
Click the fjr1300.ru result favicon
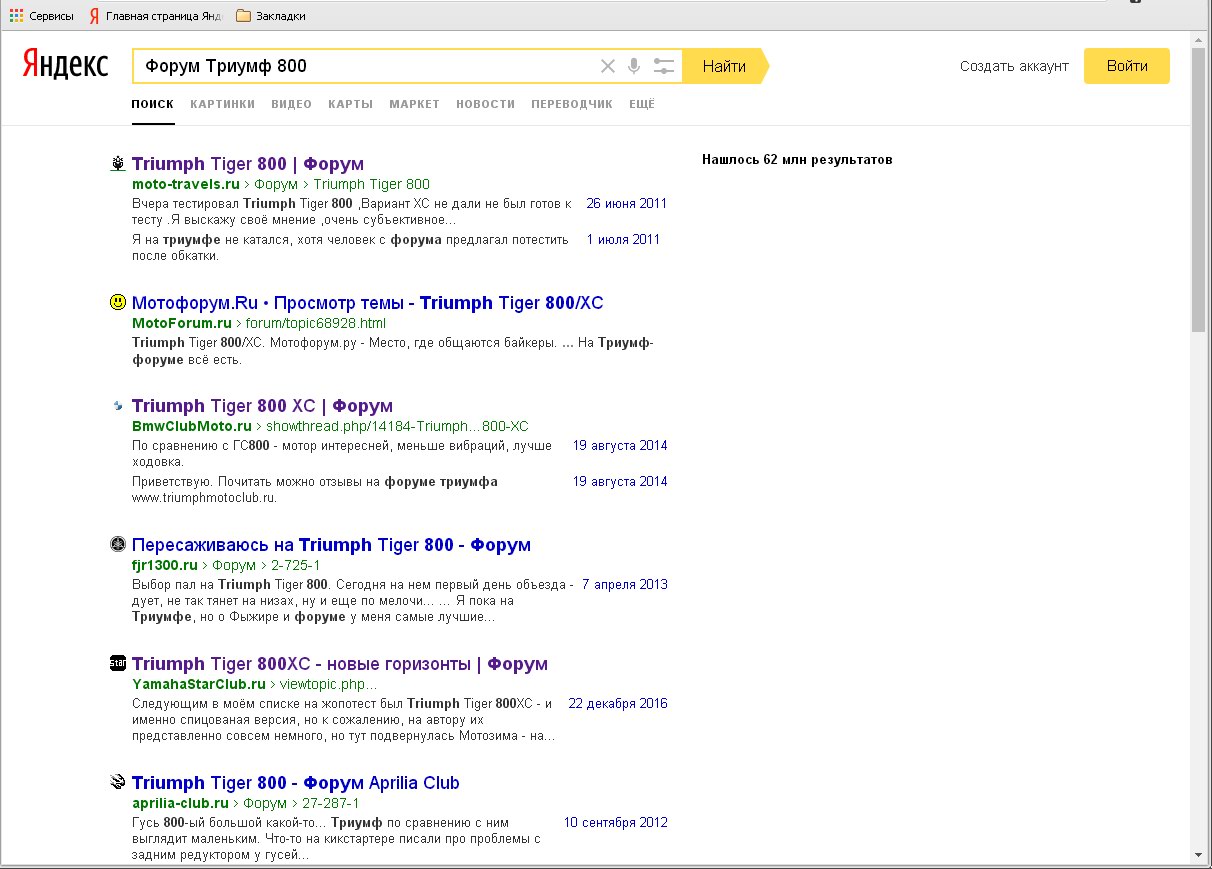(x=118, y=545)
